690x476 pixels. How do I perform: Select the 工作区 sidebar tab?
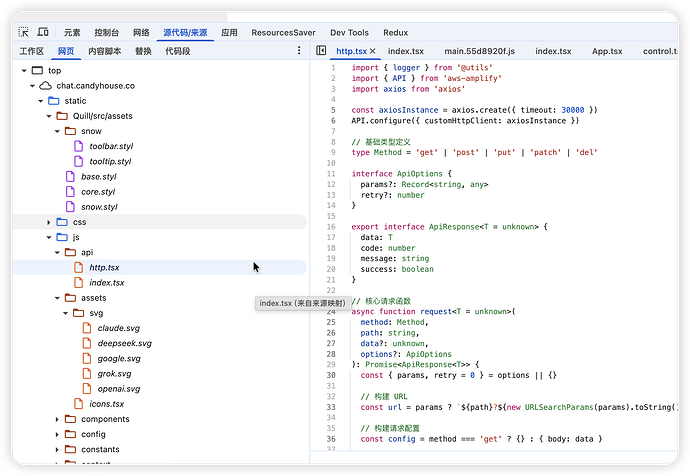[32, 51]
